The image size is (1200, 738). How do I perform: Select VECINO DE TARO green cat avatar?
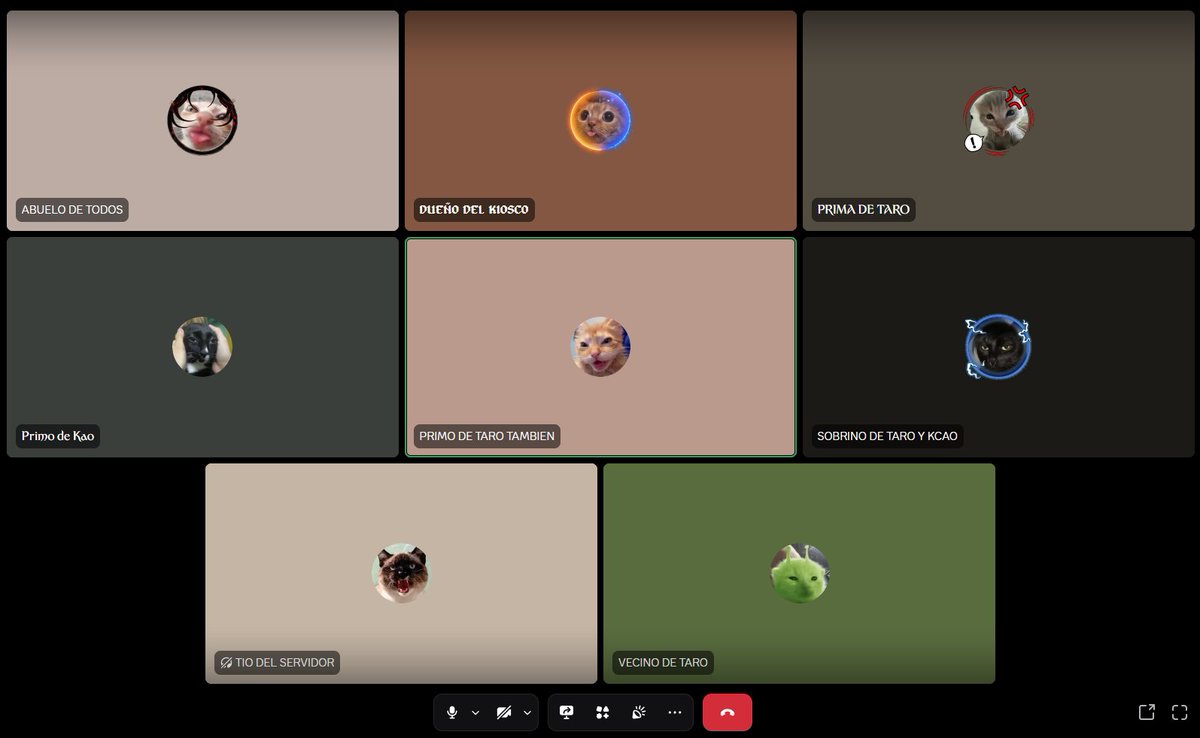800,573
